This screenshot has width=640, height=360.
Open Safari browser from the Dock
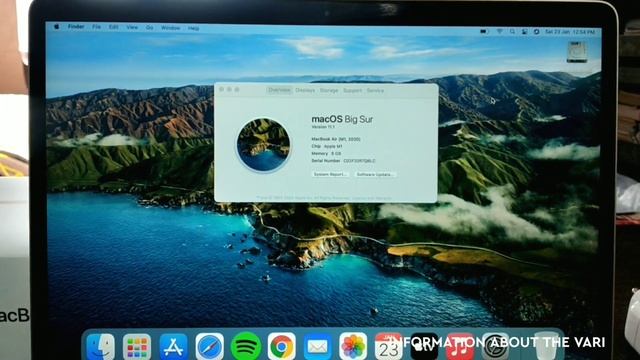[209, 347]
